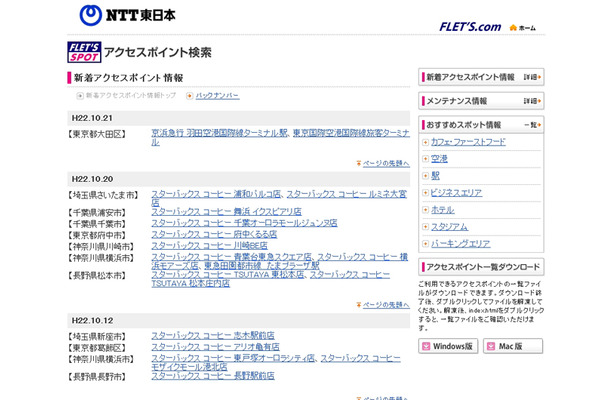Click the download icon on Windows版 button

(426, 346)
